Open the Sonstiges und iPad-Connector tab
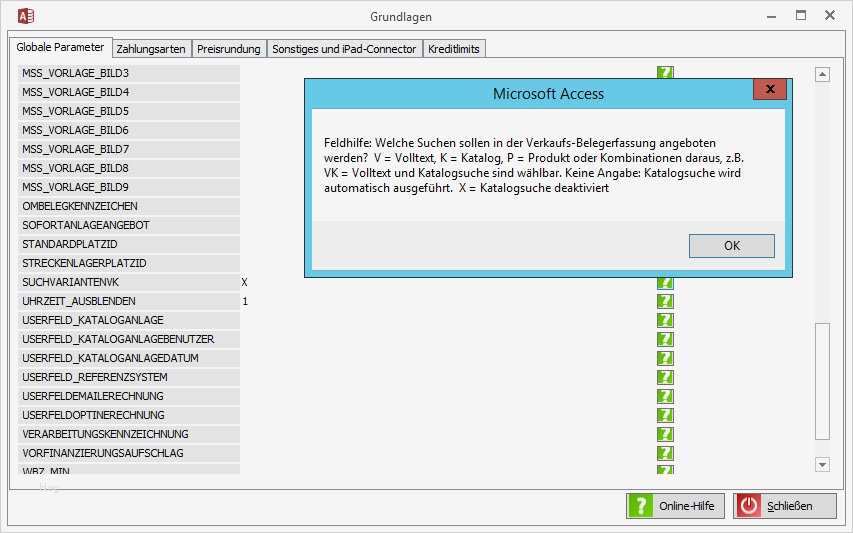This screenshot has width=853, height=533. coord(344,49)
